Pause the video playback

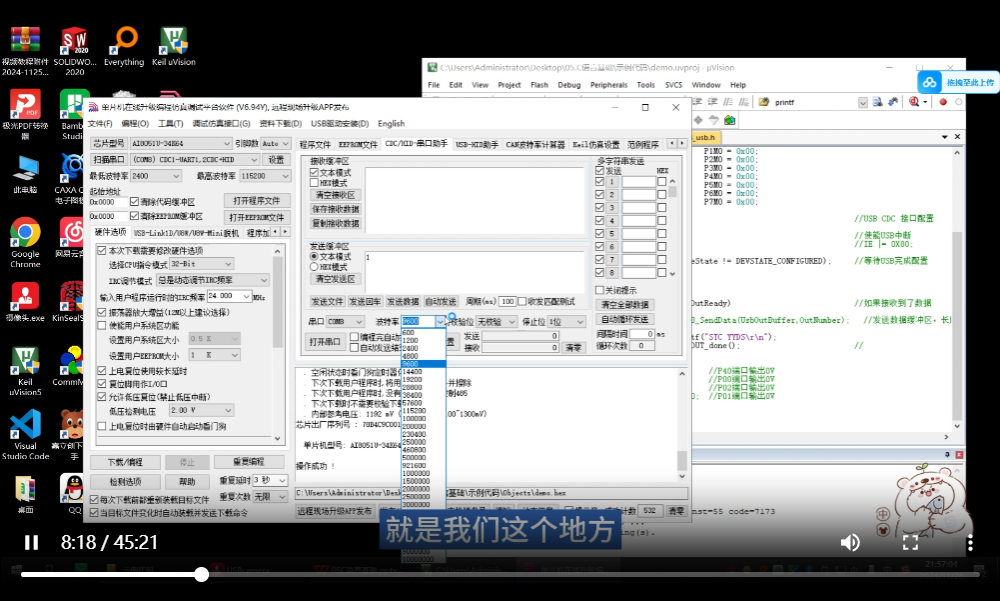pos(31,542)
